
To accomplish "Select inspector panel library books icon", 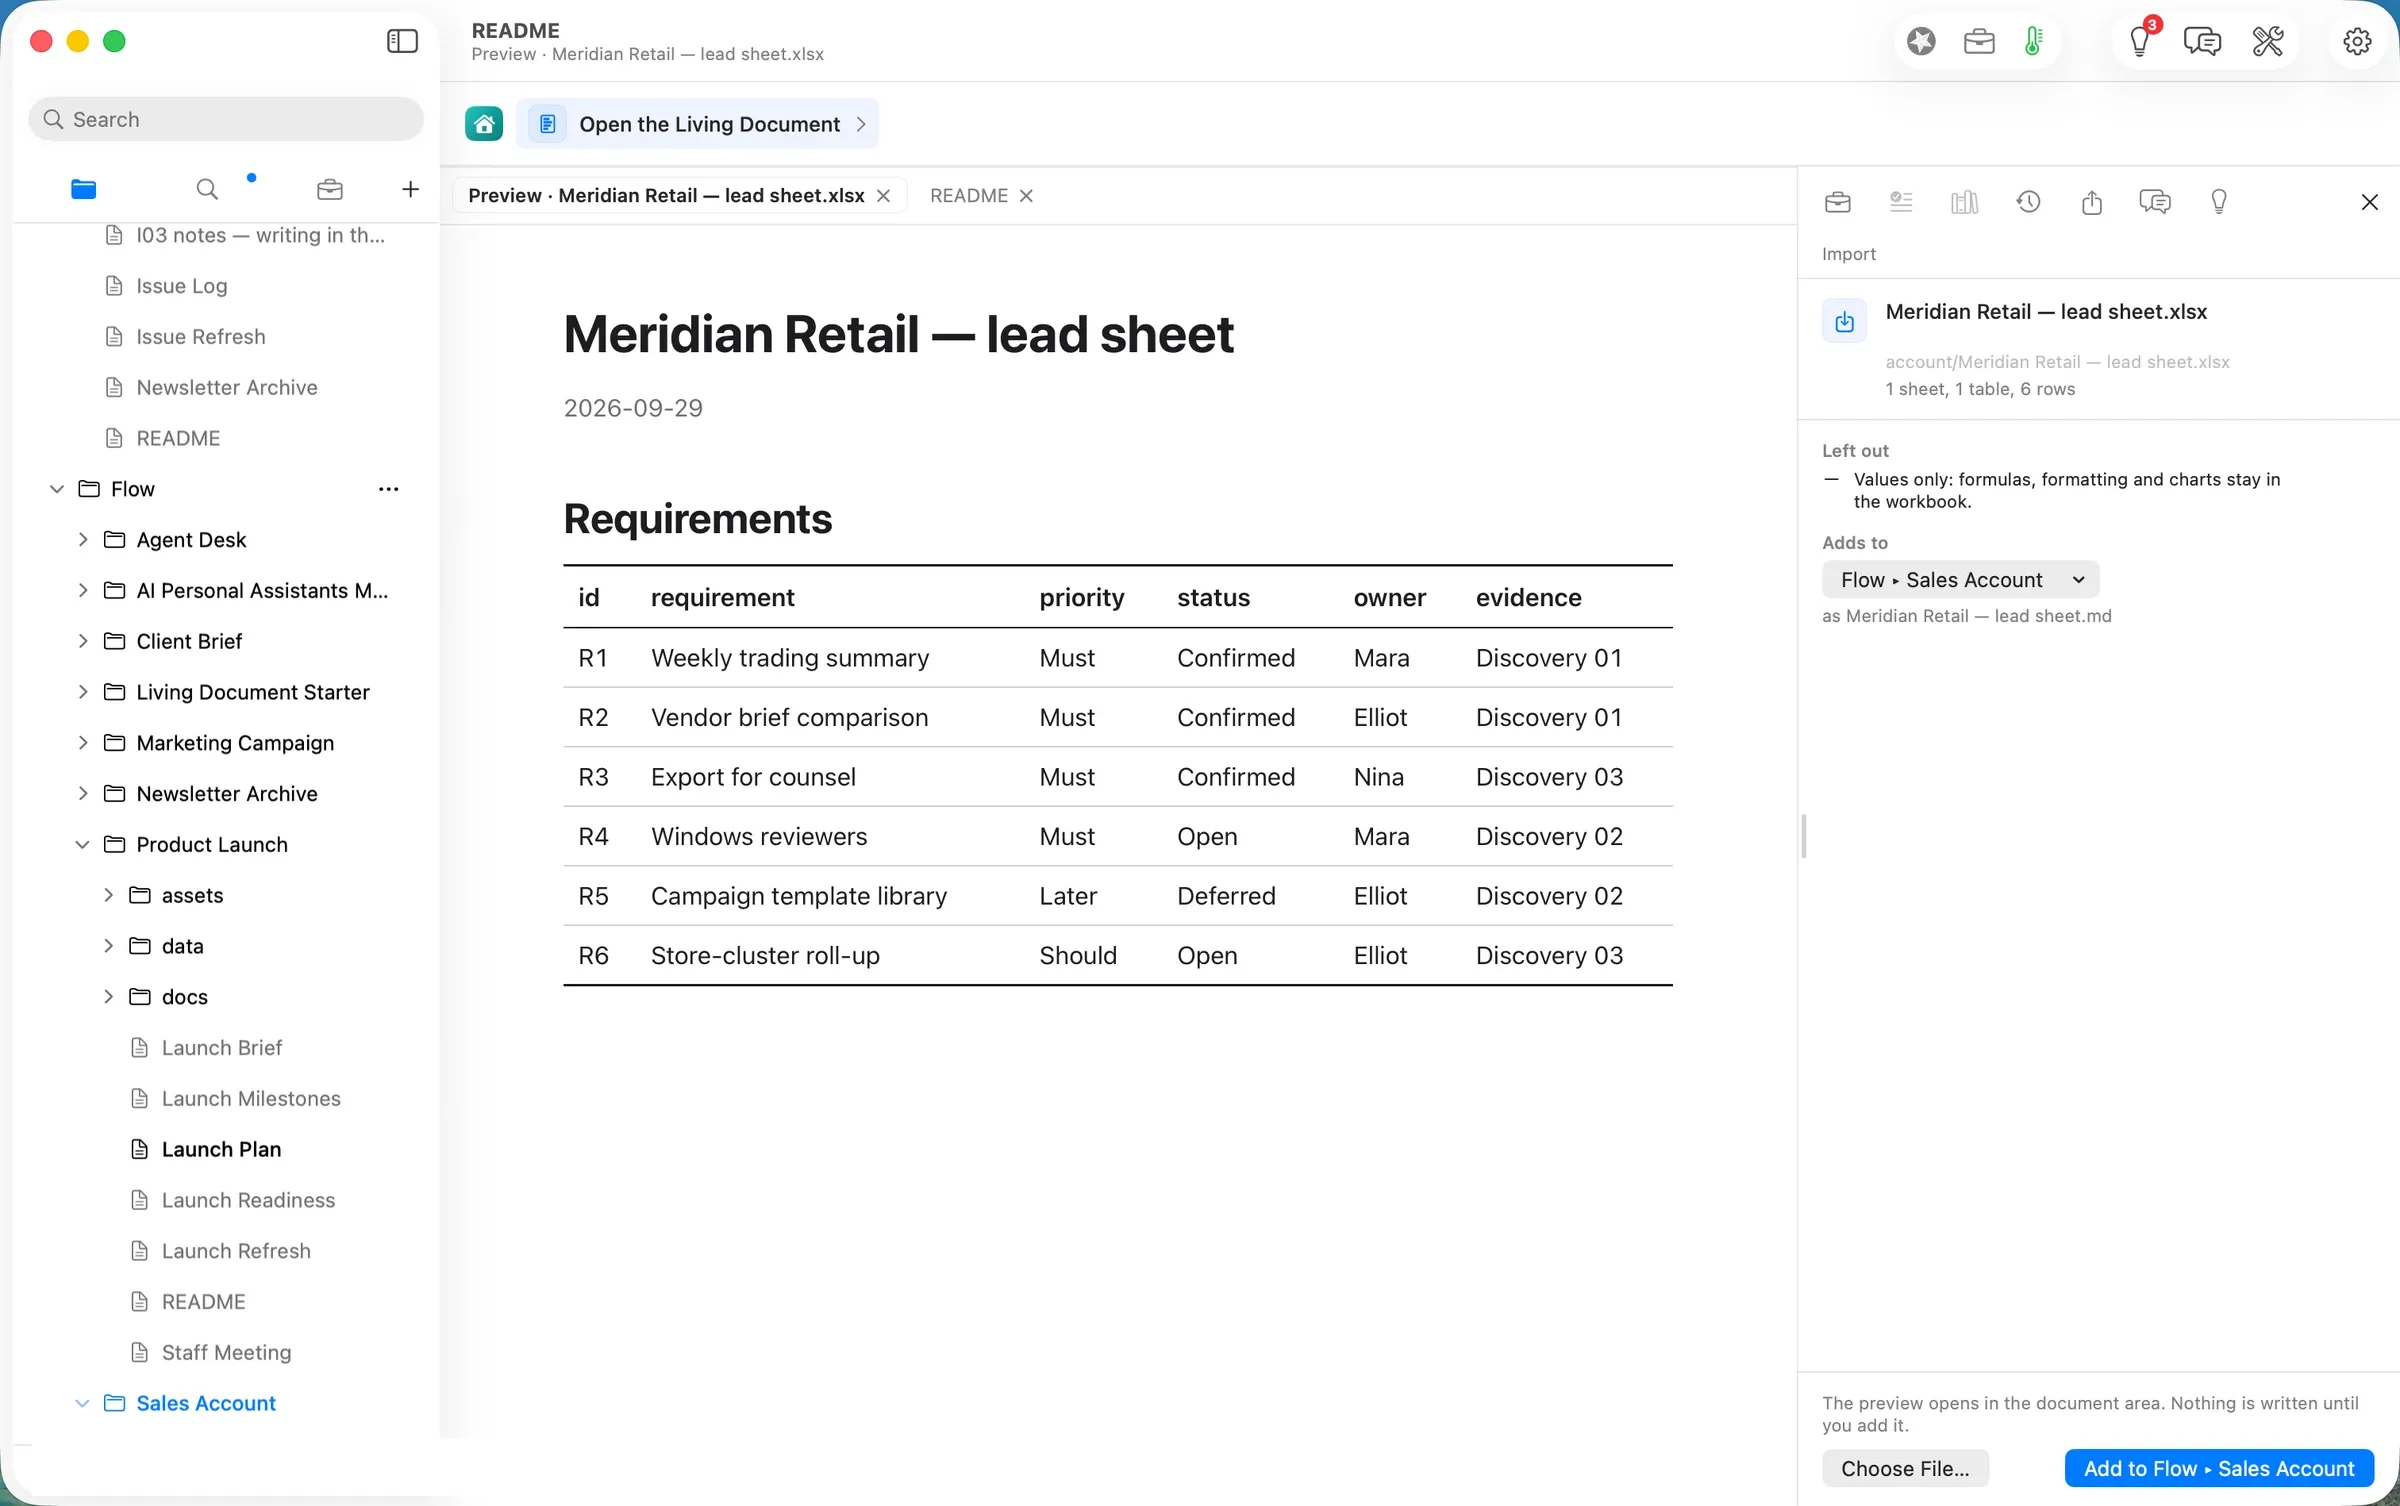I will (1965, 202).
